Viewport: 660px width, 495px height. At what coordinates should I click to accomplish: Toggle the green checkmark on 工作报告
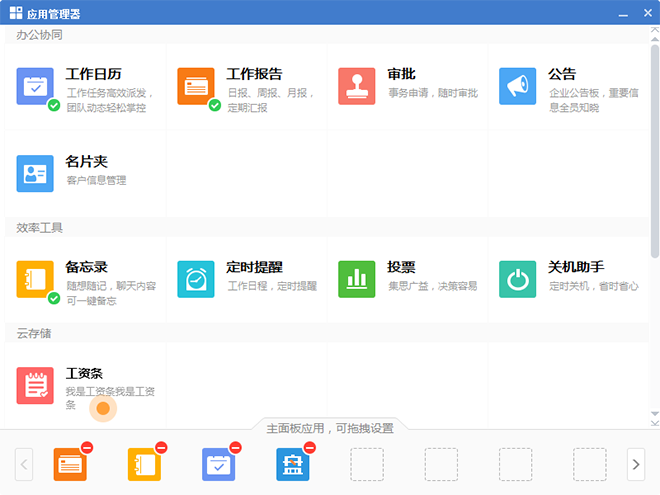tap(215, 105)
